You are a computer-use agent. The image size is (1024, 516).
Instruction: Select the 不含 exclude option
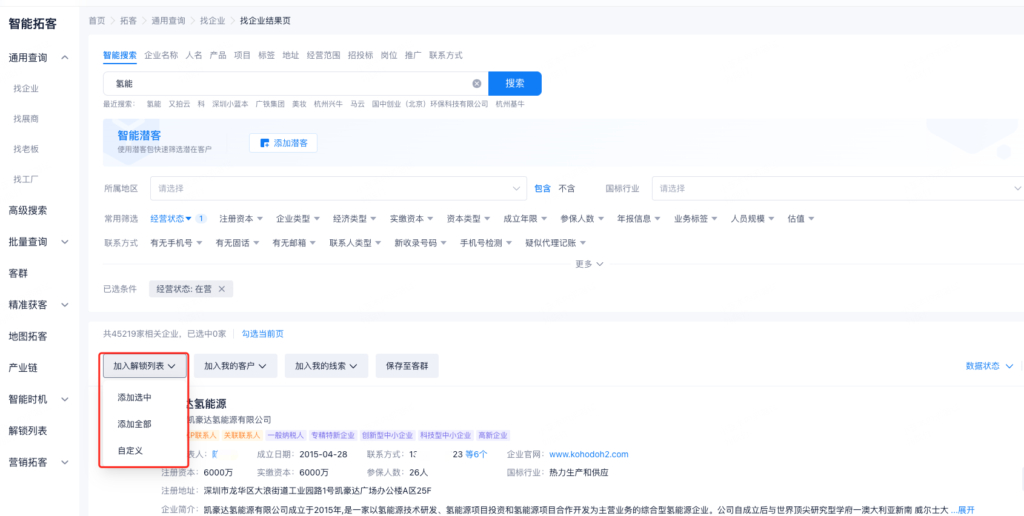pyautogui.click(x=567, y=188)
